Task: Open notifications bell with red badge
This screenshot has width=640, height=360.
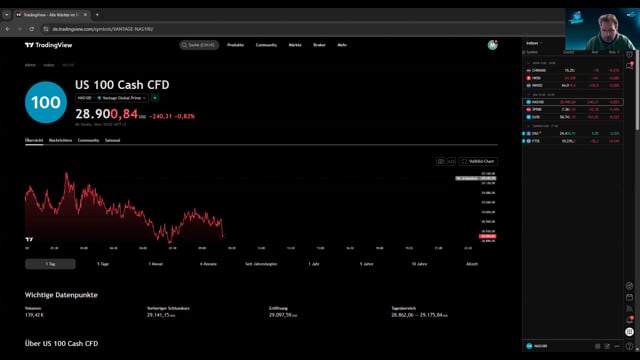Action: click(x=630, y=320)
